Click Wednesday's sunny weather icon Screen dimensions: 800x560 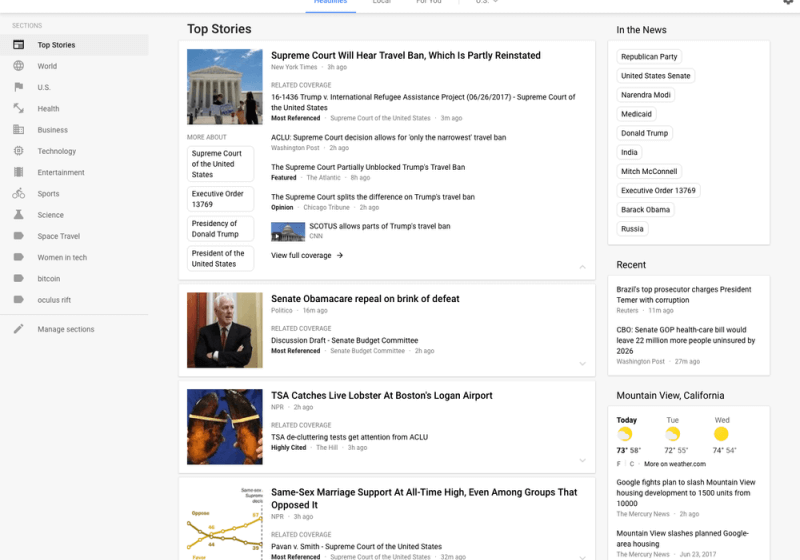tap(721, 434)
